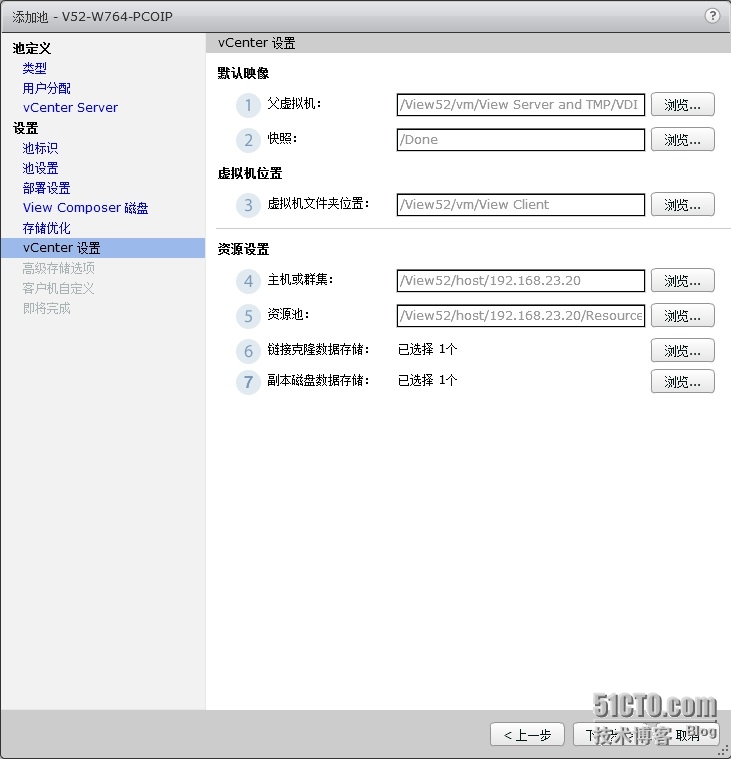The image size is (731, 759).
Task: Open the 类型 step in sidebar
Action: pyautogui.click(x=34, y=68)
